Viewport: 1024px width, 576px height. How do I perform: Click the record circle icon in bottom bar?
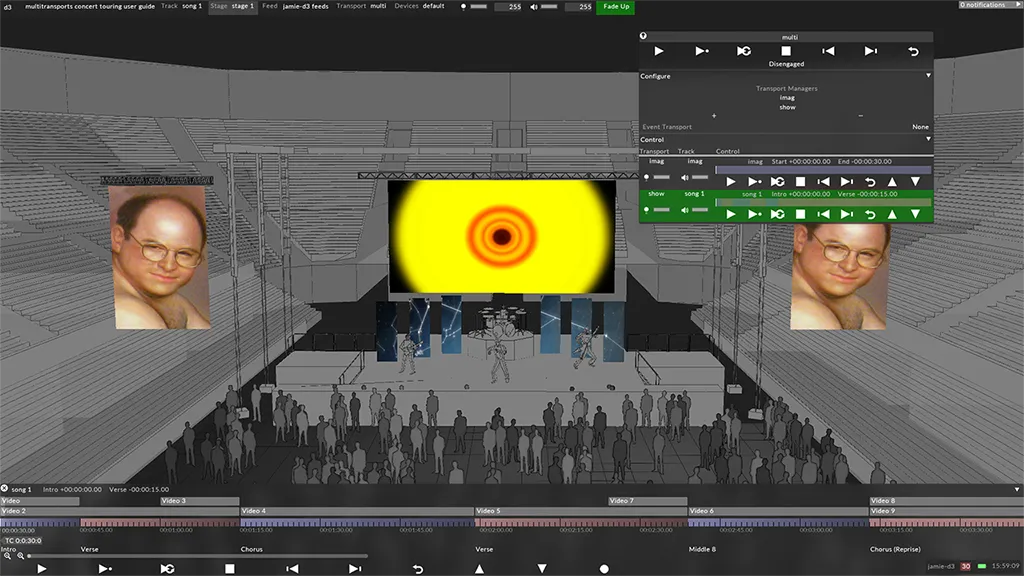[x=604, y=568]
